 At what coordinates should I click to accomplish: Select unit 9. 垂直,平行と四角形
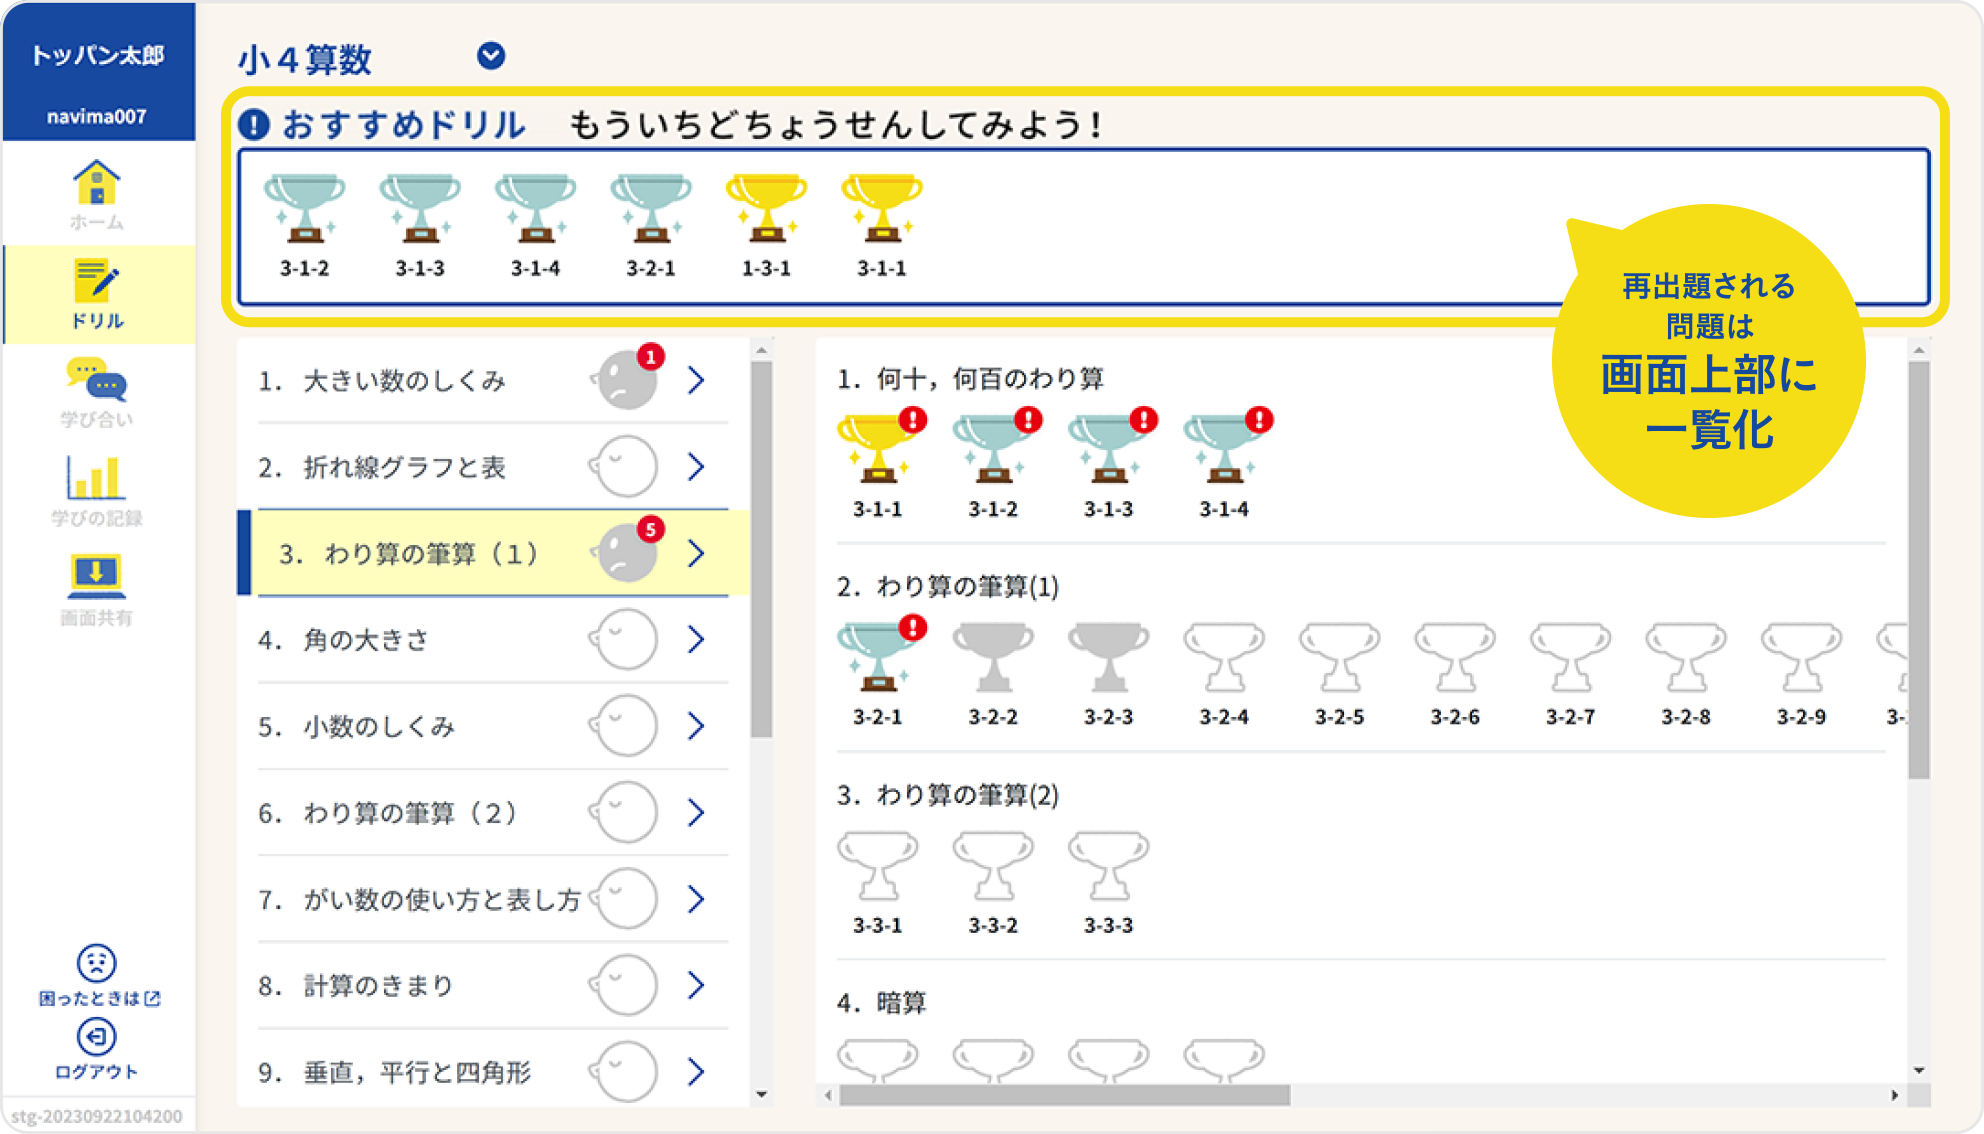coord(493,1072)
